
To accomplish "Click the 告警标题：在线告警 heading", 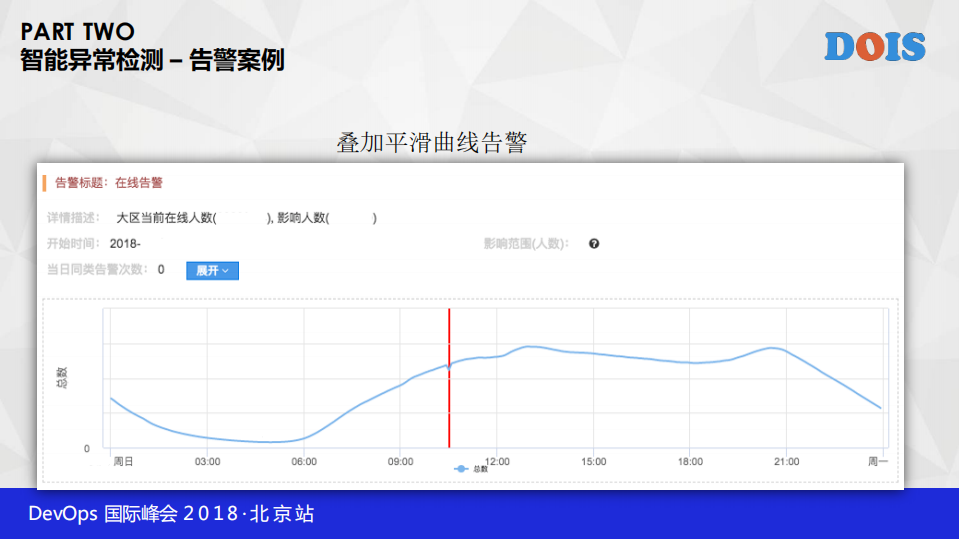I will [x=108, y=183].
